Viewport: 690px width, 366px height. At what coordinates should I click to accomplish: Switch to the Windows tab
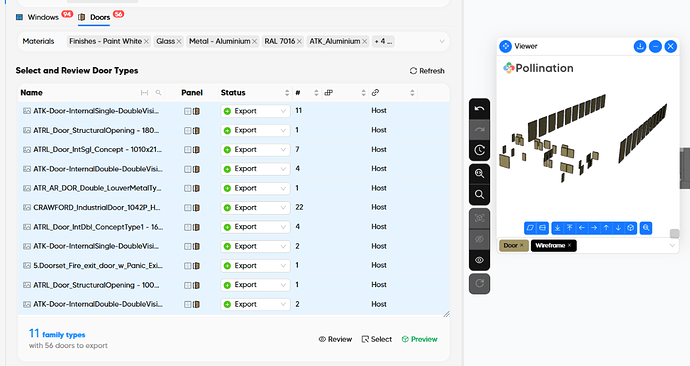click(43, 17)
